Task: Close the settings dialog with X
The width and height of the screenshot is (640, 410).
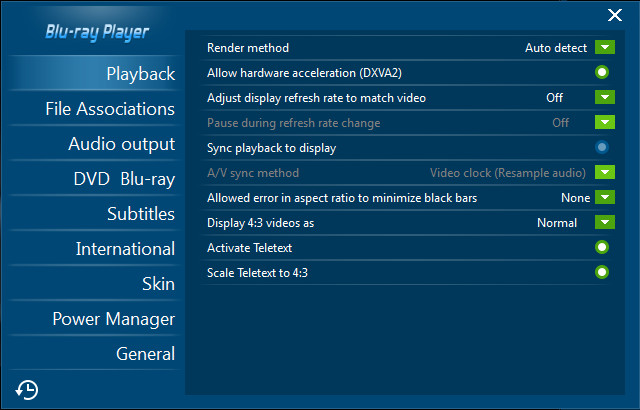Action: 615,15
